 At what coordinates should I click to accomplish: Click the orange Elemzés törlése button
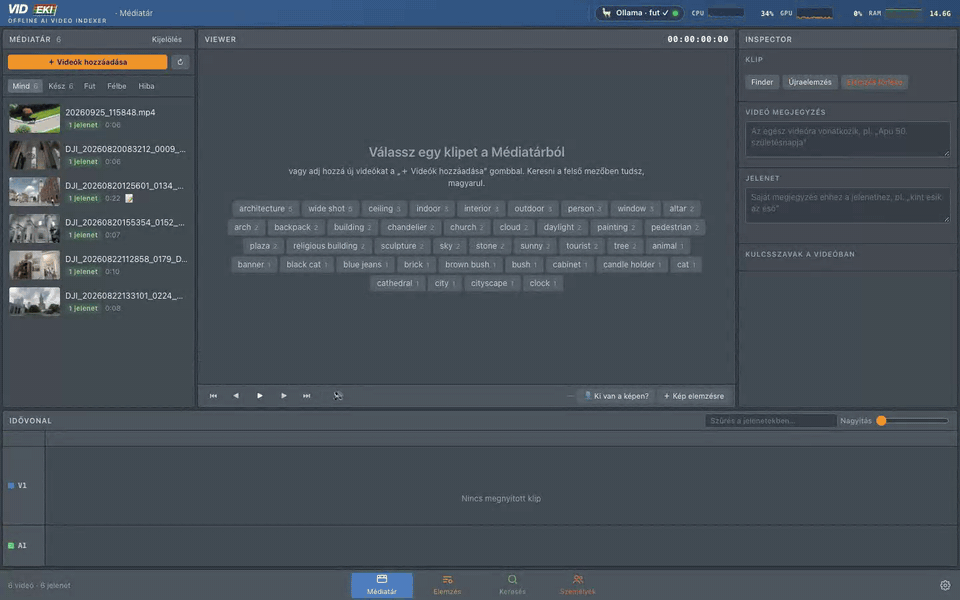click(x=874, y=82)
